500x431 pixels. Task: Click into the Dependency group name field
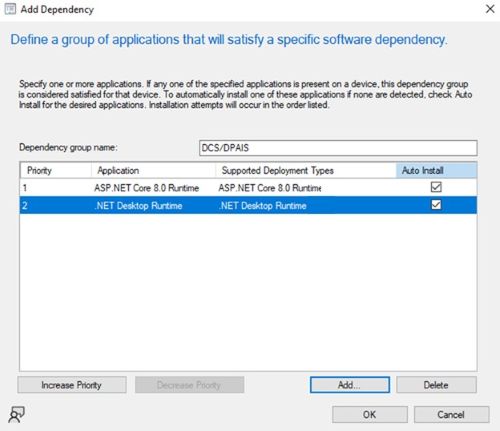[x=338, y=148]
